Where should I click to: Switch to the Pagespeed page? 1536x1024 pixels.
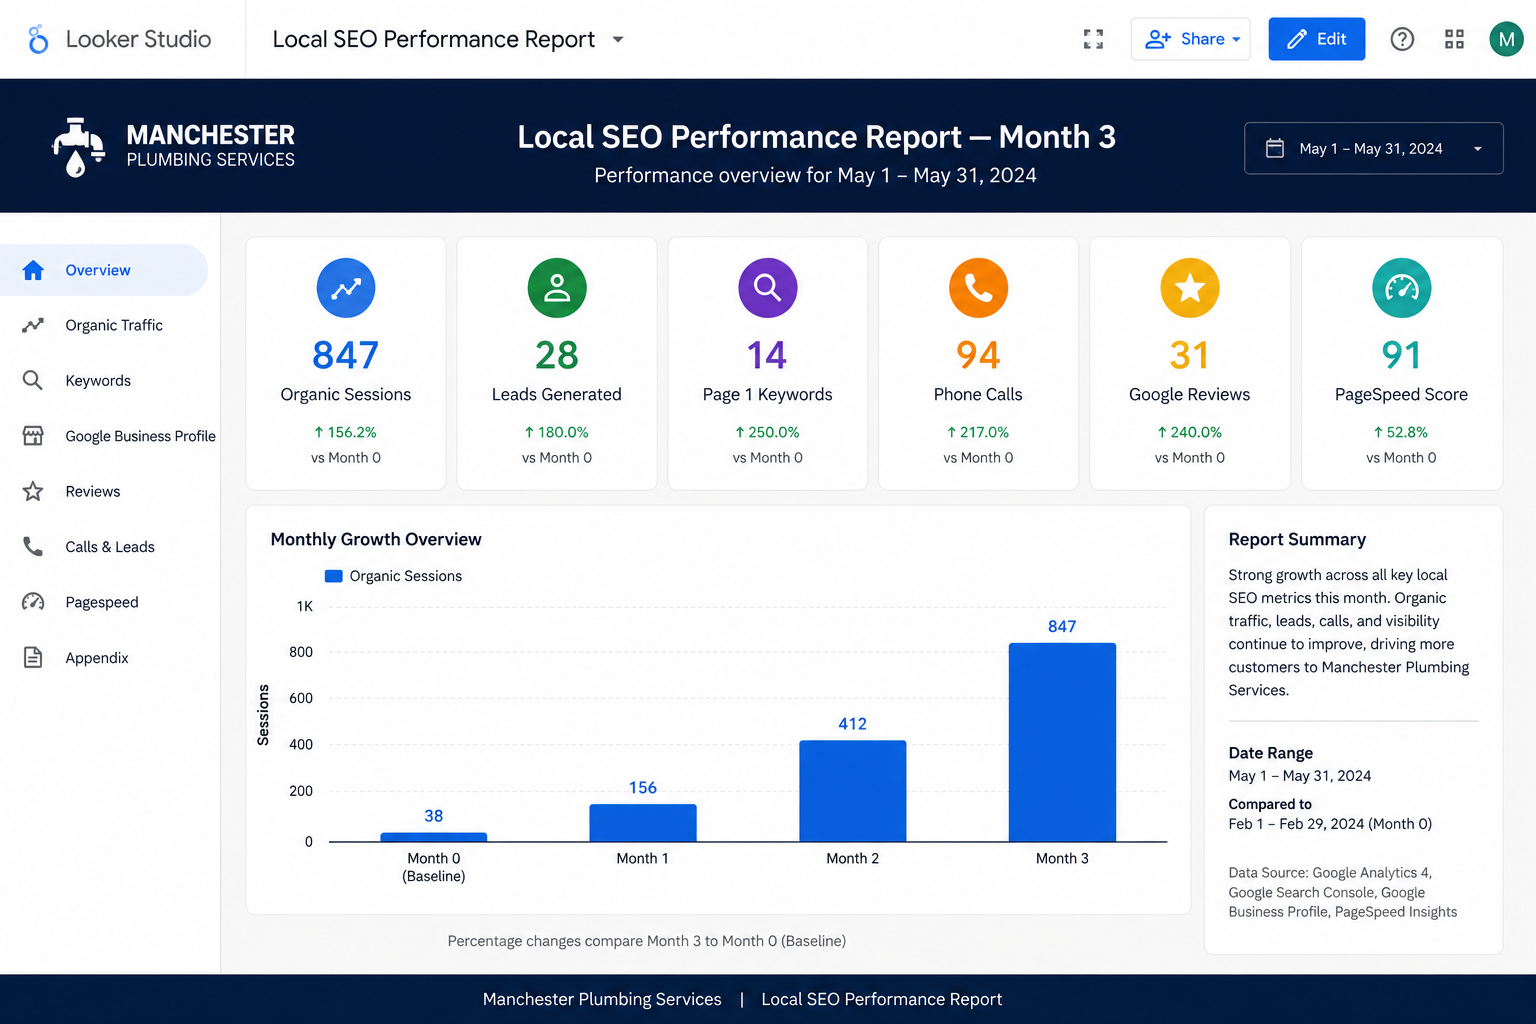(104, 602)
